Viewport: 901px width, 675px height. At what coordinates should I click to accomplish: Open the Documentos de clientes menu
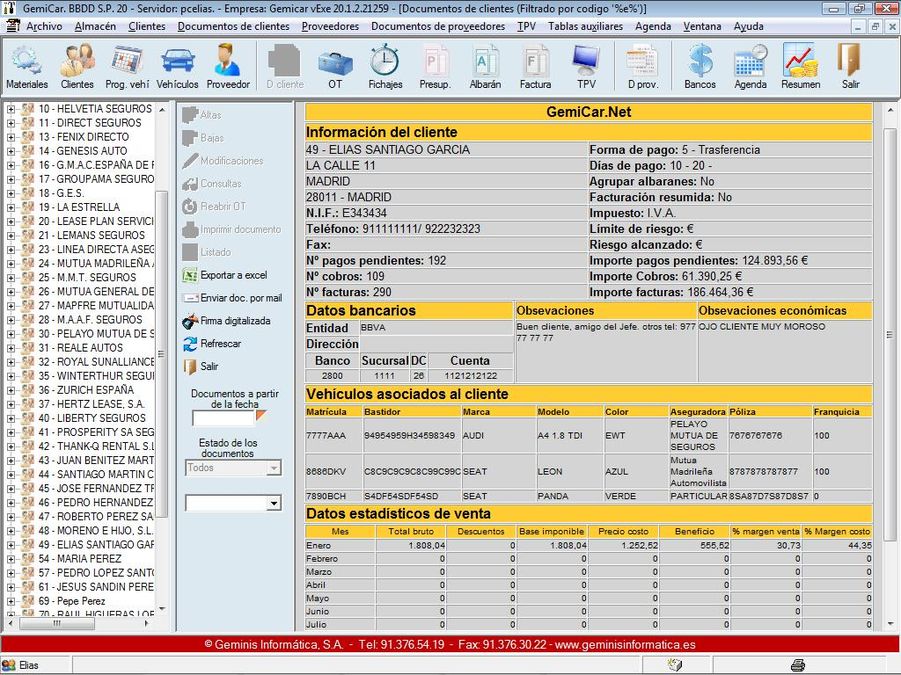[x=233, y=26]
